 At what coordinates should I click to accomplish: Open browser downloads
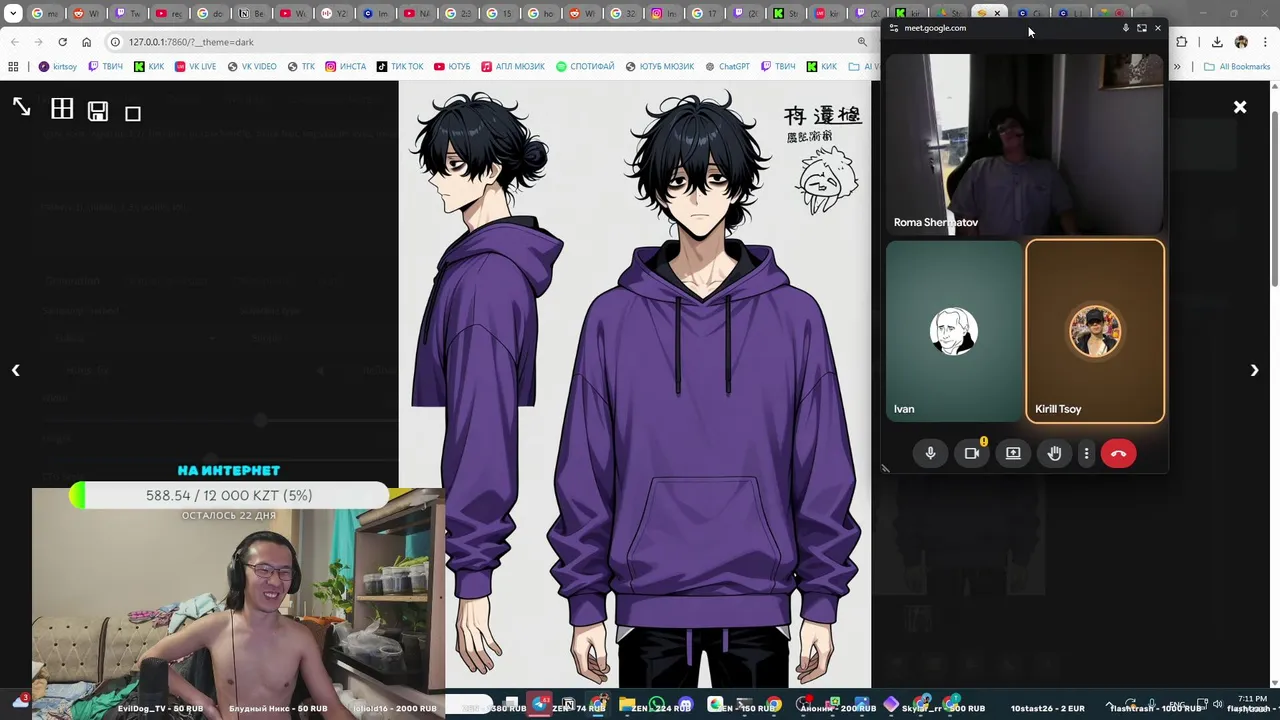[x=1217, y=42]
